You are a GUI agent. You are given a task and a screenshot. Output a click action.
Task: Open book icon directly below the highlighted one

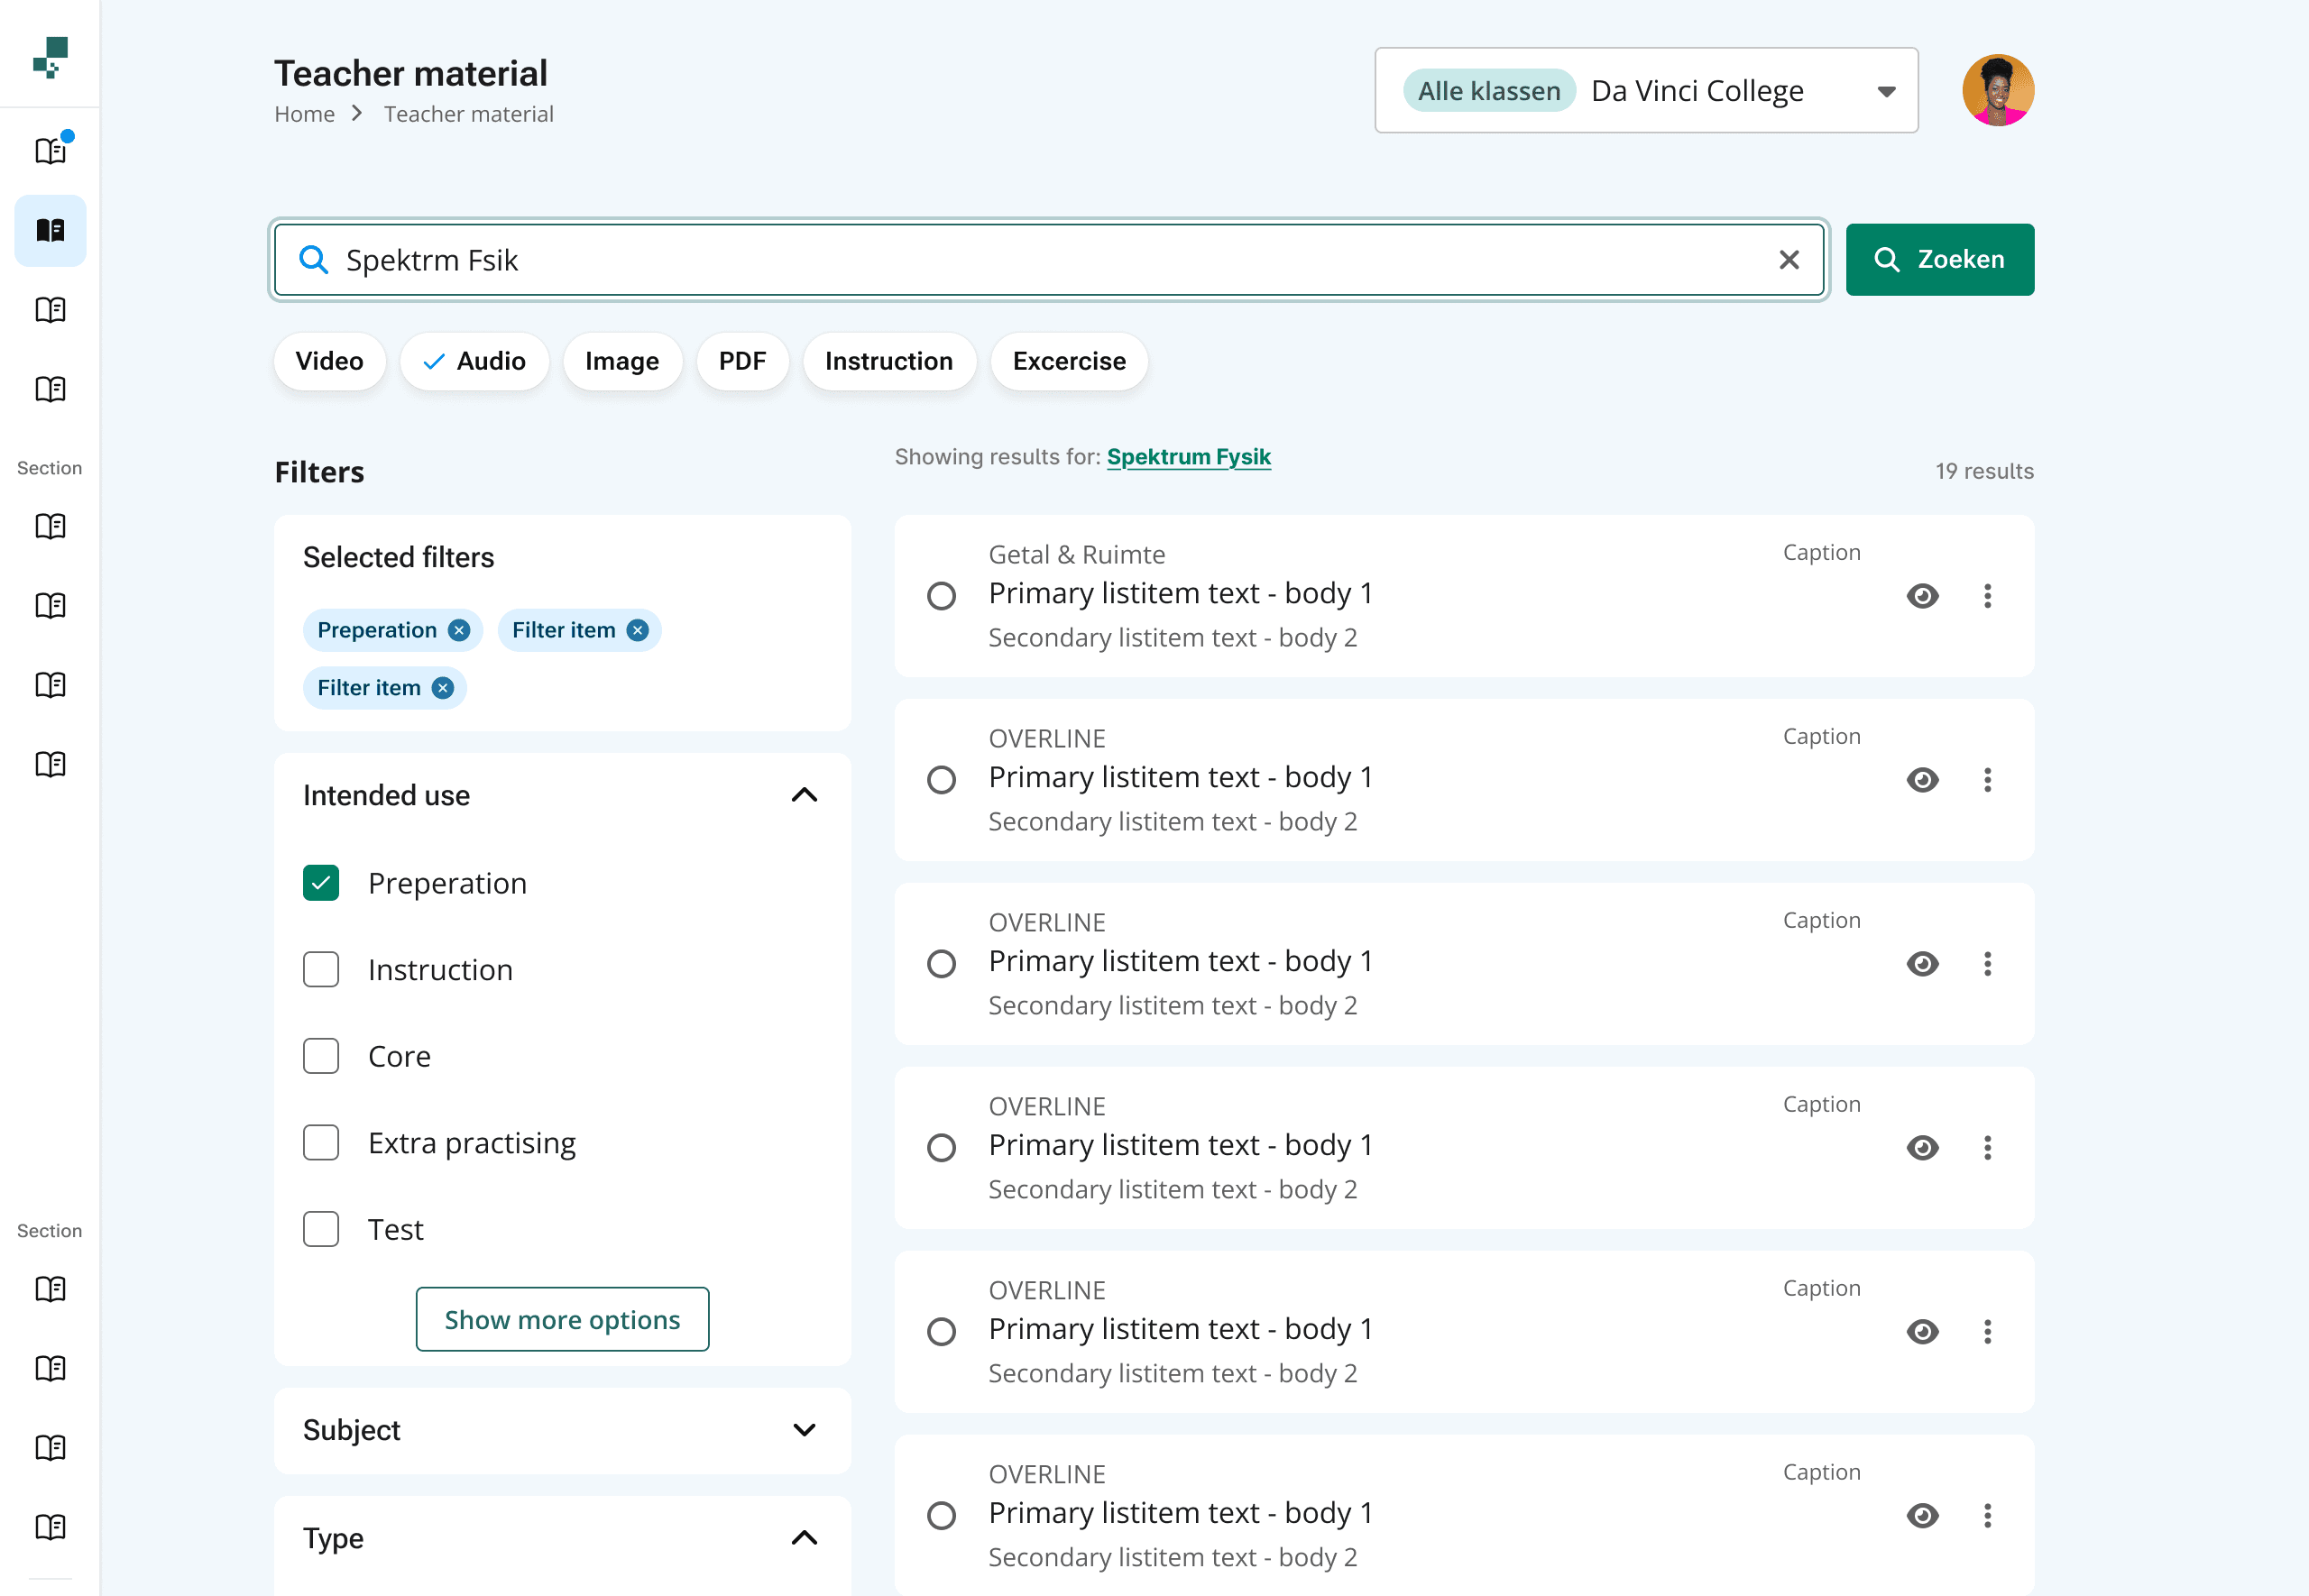50,310
